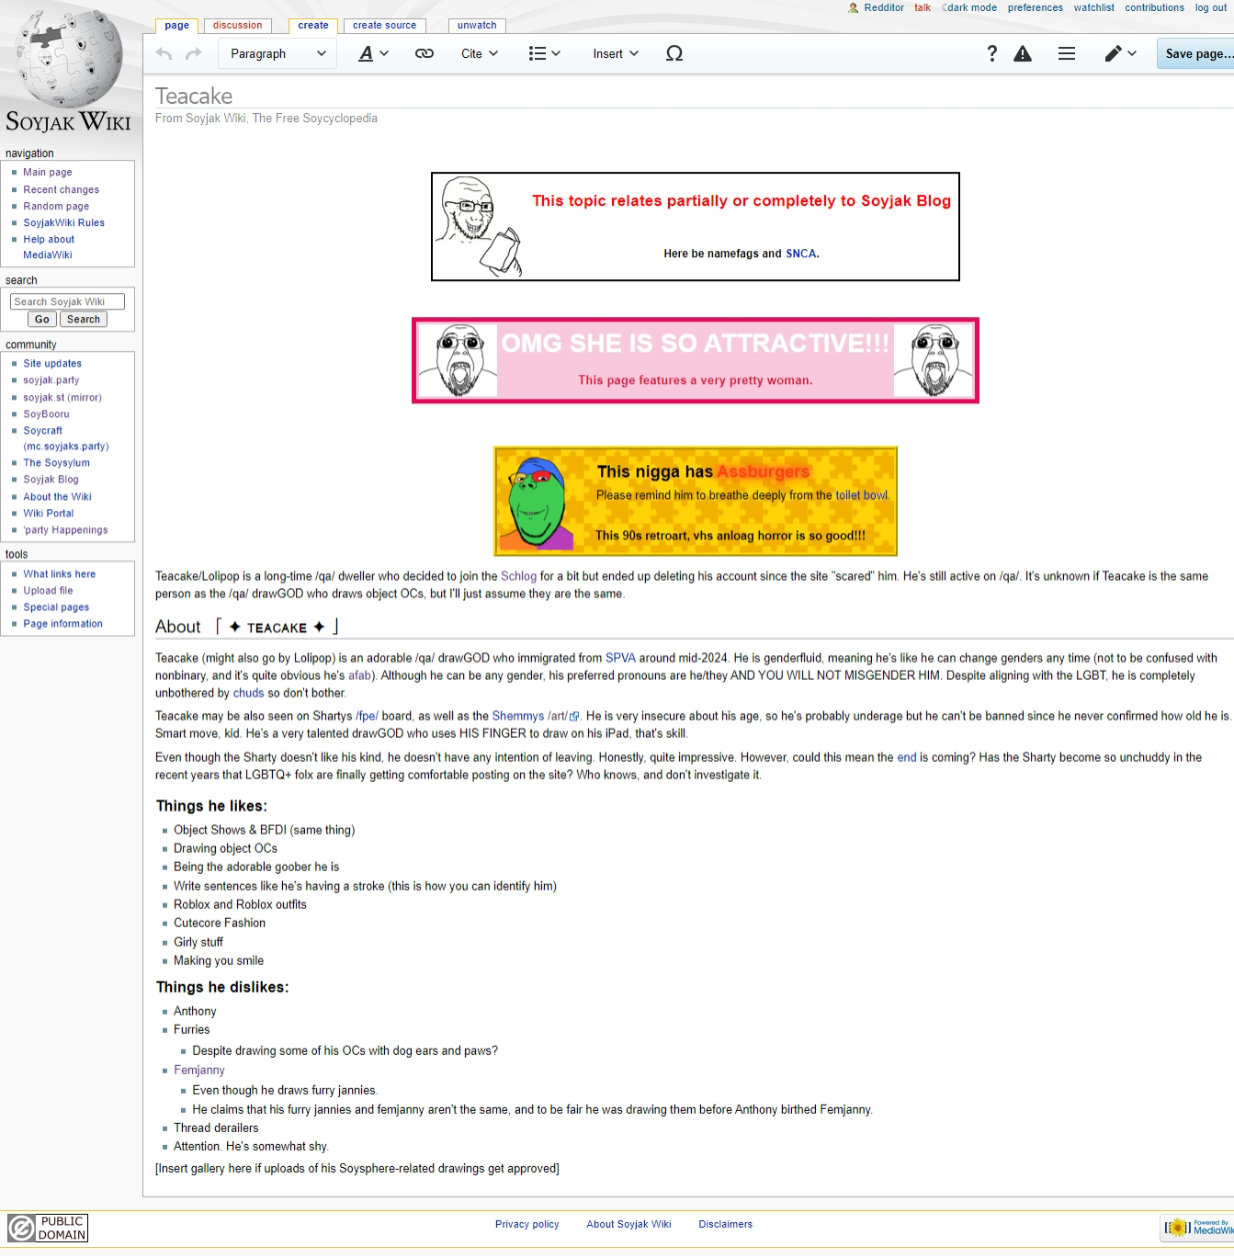Image resolution: width=1234 pixels, height=1256 pixels.
Task: Click the reading soyjak banner image
Action: pyautogui.click(x=478, y=227)
